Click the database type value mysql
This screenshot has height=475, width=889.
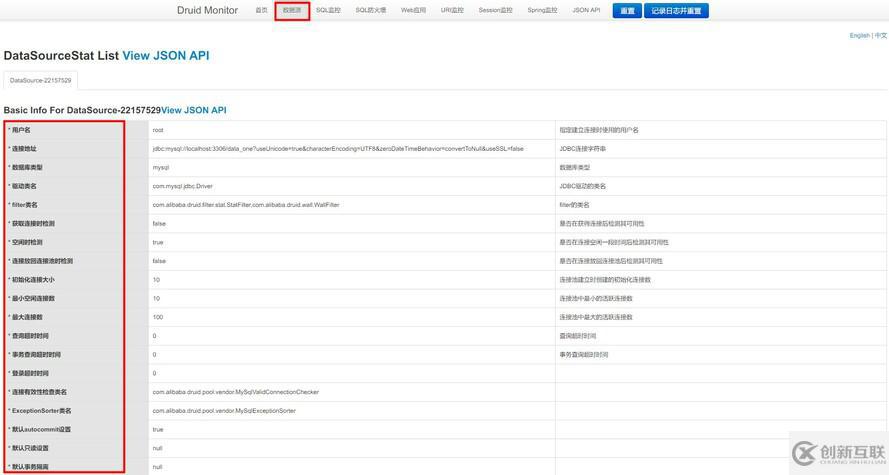click(161, 167)
